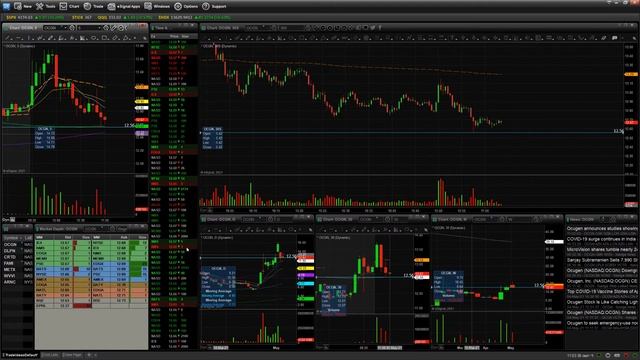Click purple price marker on daily chart
This screenshot has height=360, width=640.
pos(306,276)
